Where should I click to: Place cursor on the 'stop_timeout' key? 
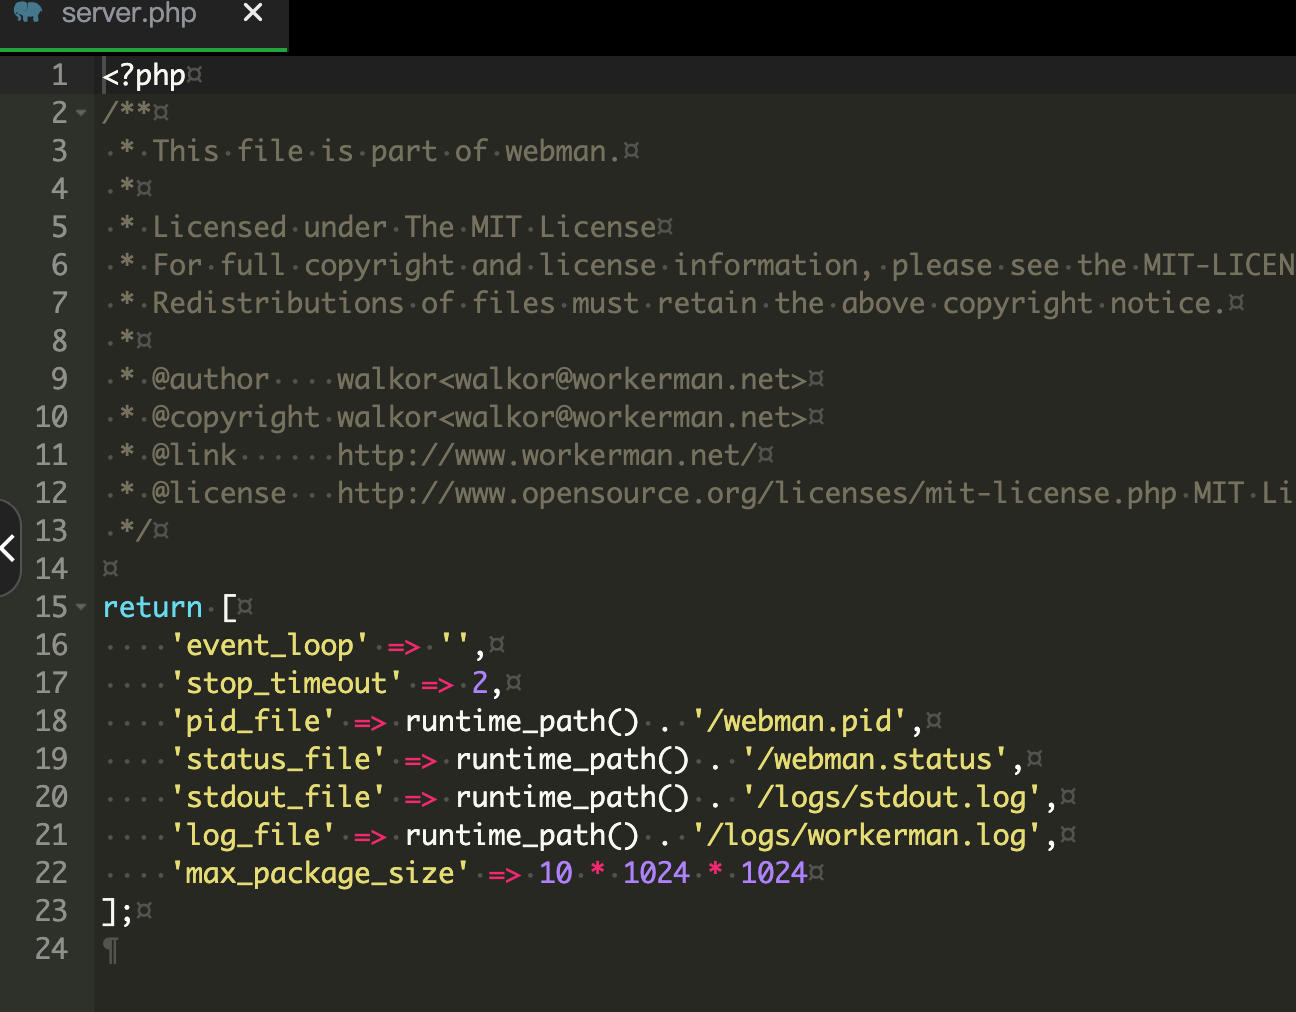(286, 684)
